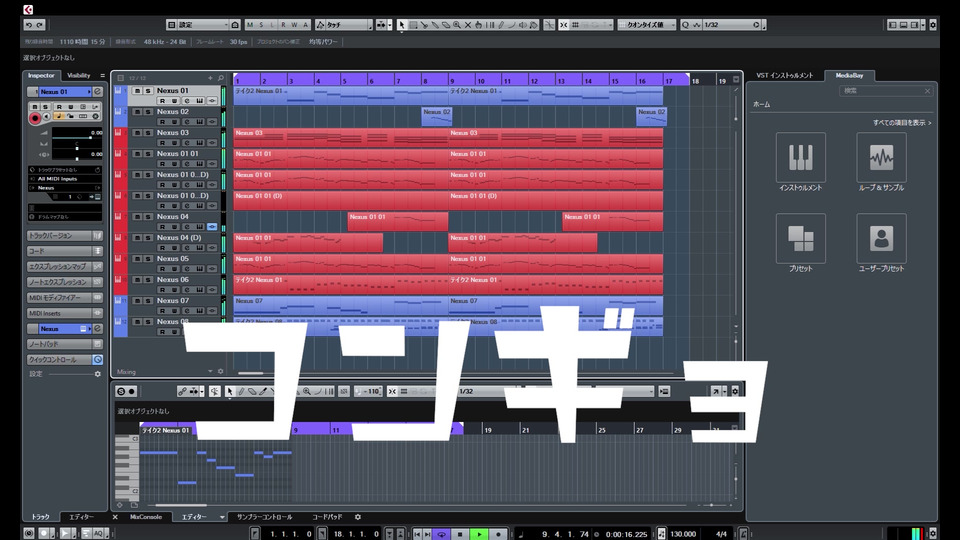Click the green Play transport button
The height and width of the screenshot is (540, 960).
[479, 534]
